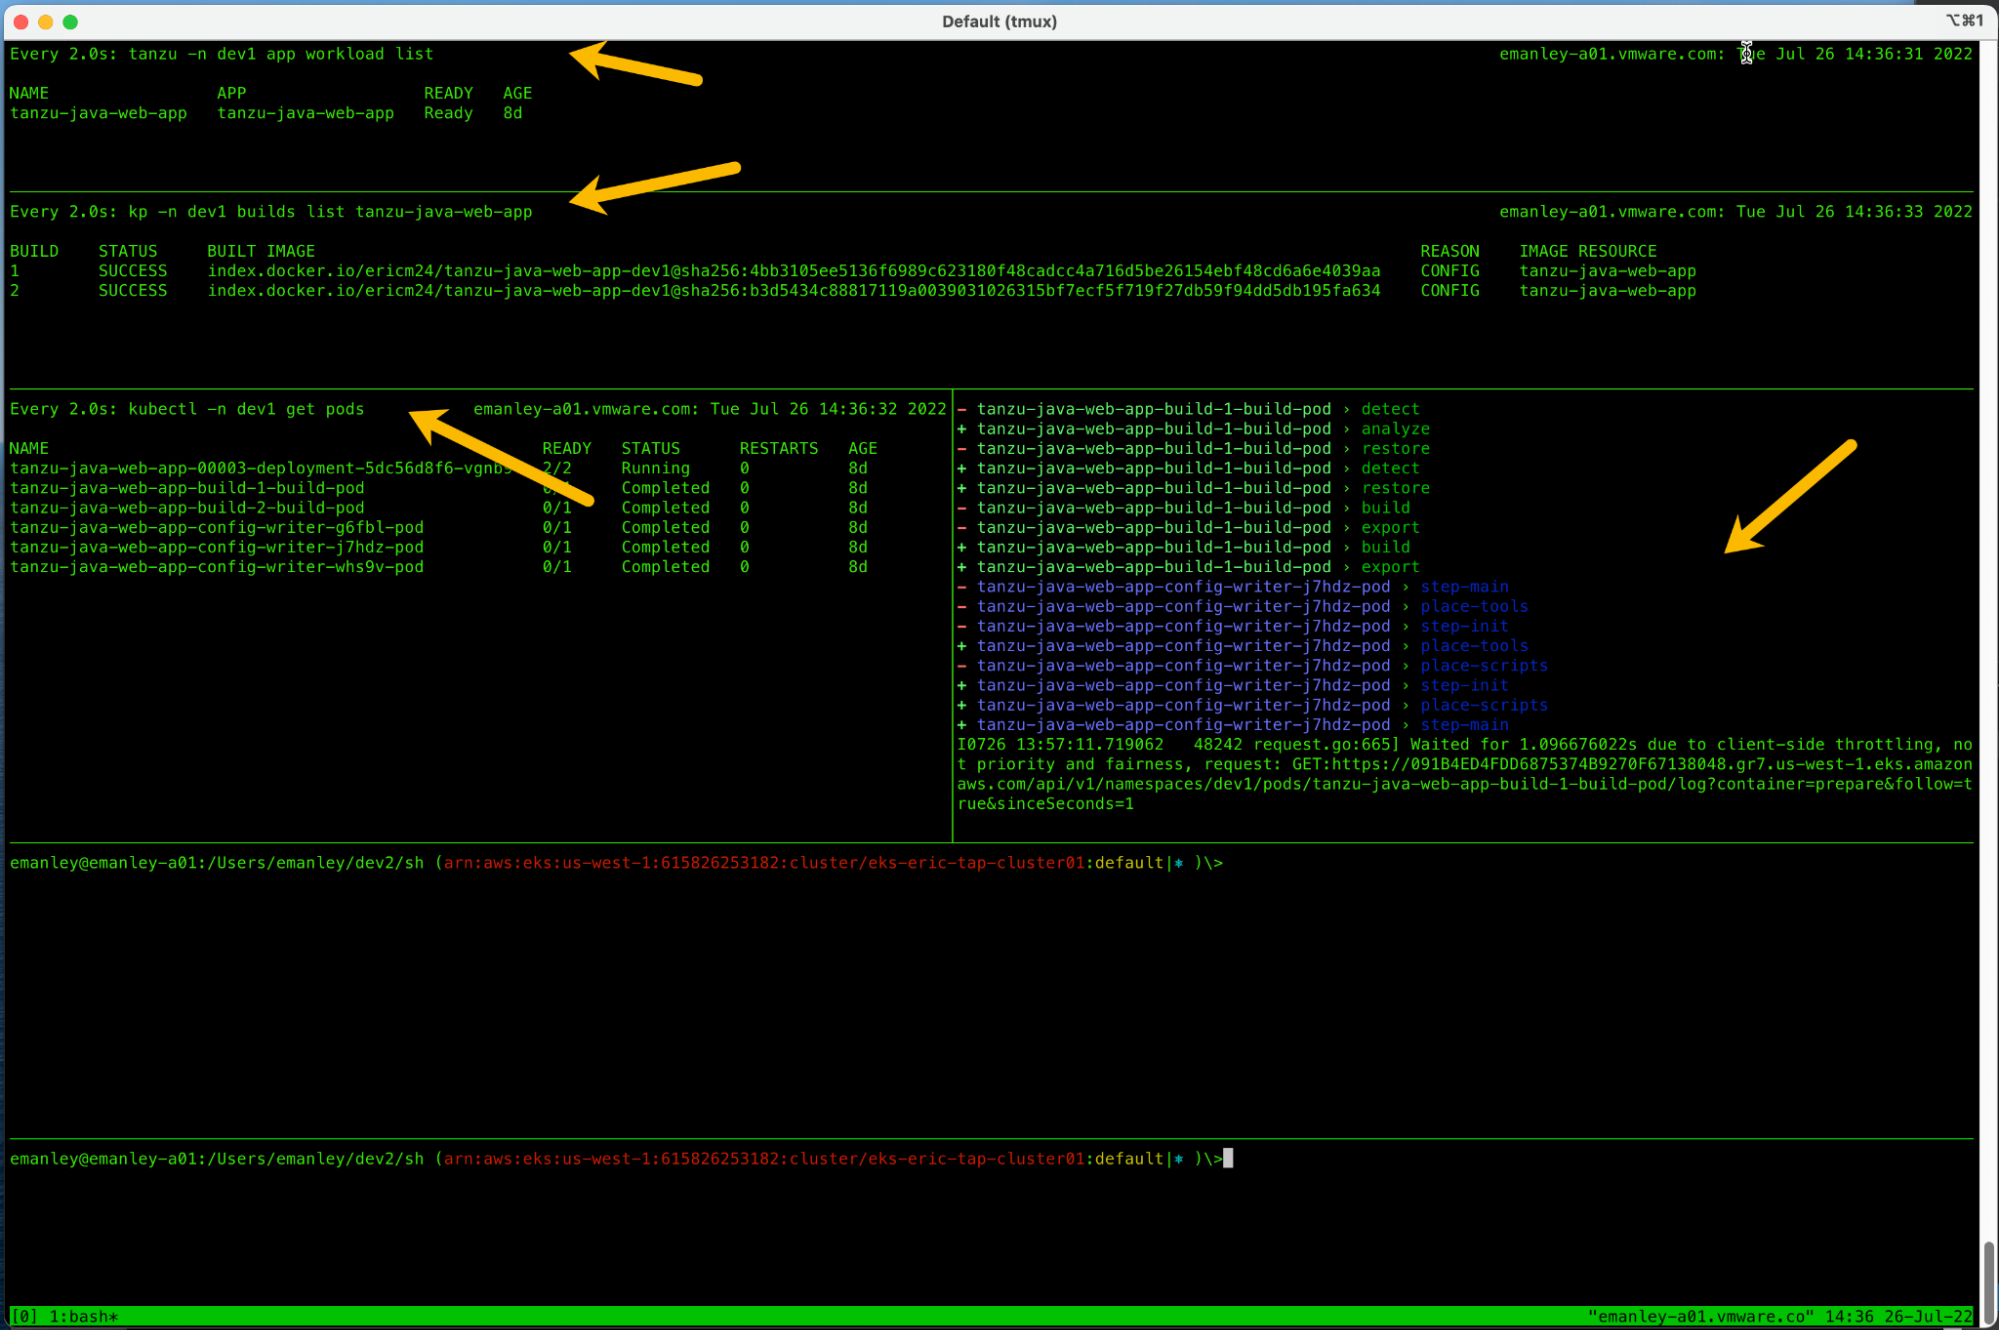
Task: Click the Ready value for tanzu-java-web-app workload
Action: pyautogui.click(x=447, y=113)
